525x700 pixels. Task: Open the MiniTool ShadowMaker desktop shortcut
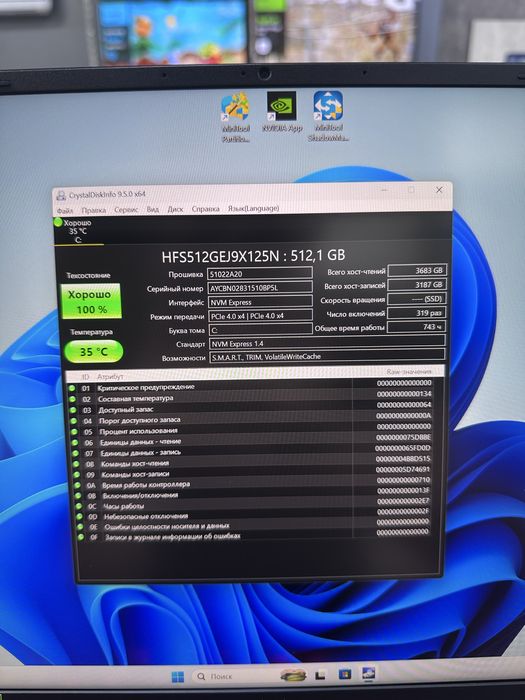pos(328,116)
